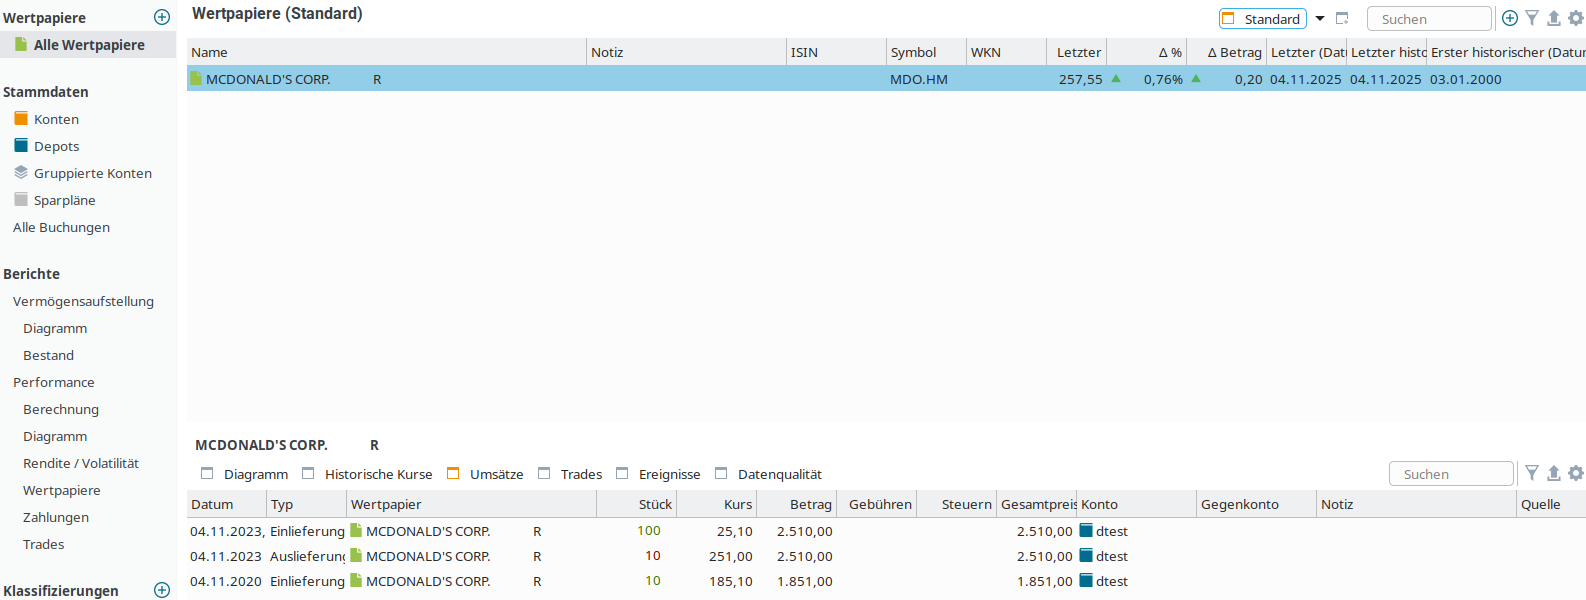Open the Datenqualität tab

[778, 474]
